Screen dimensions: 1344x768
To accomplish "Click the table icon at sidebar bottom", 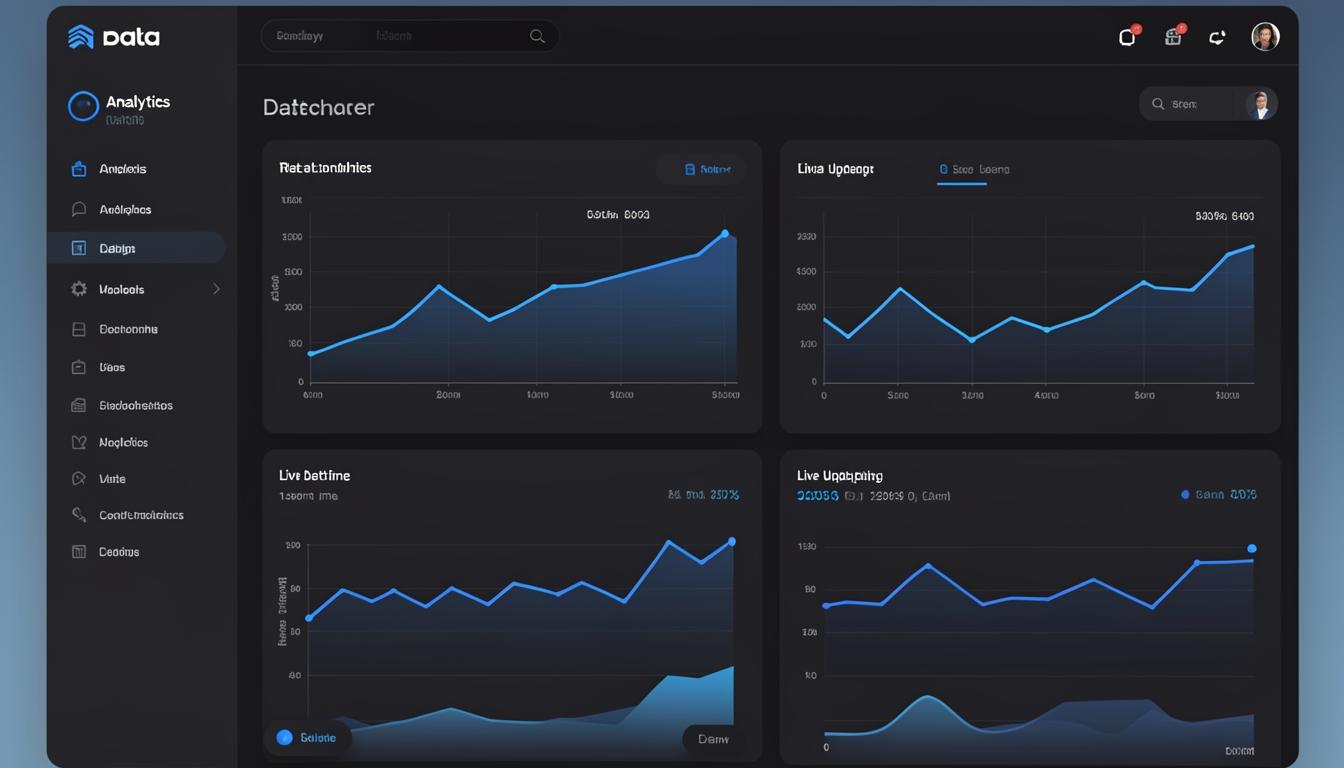I will (x=79, y=551).
